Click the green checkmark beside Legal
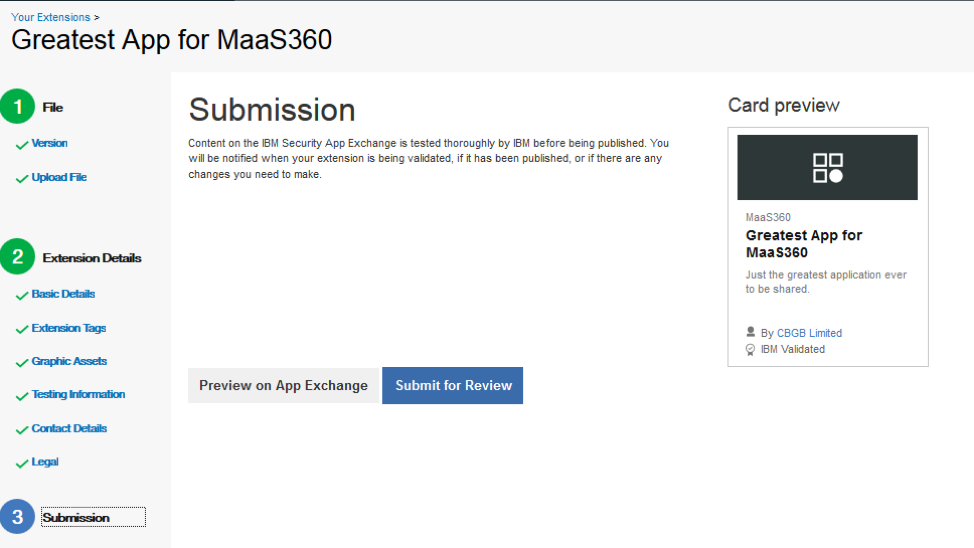Screen dimensions: 974x548 pos(22,464)
